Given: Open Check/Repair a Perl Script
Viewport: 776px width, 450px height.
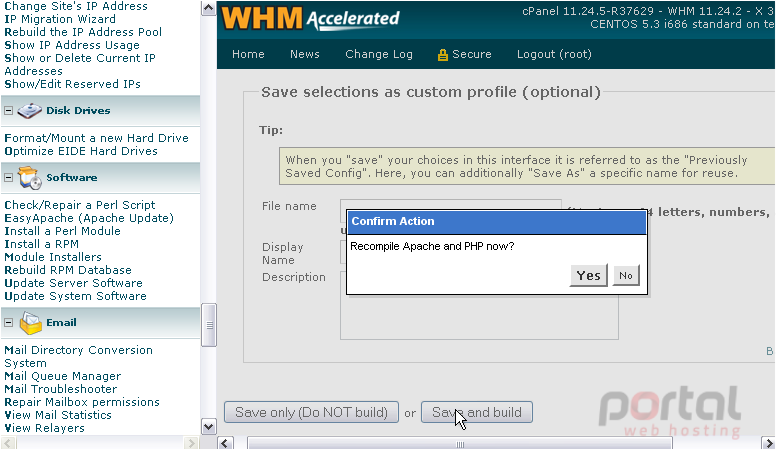Looking at the screenshot, I should (80, 205).
